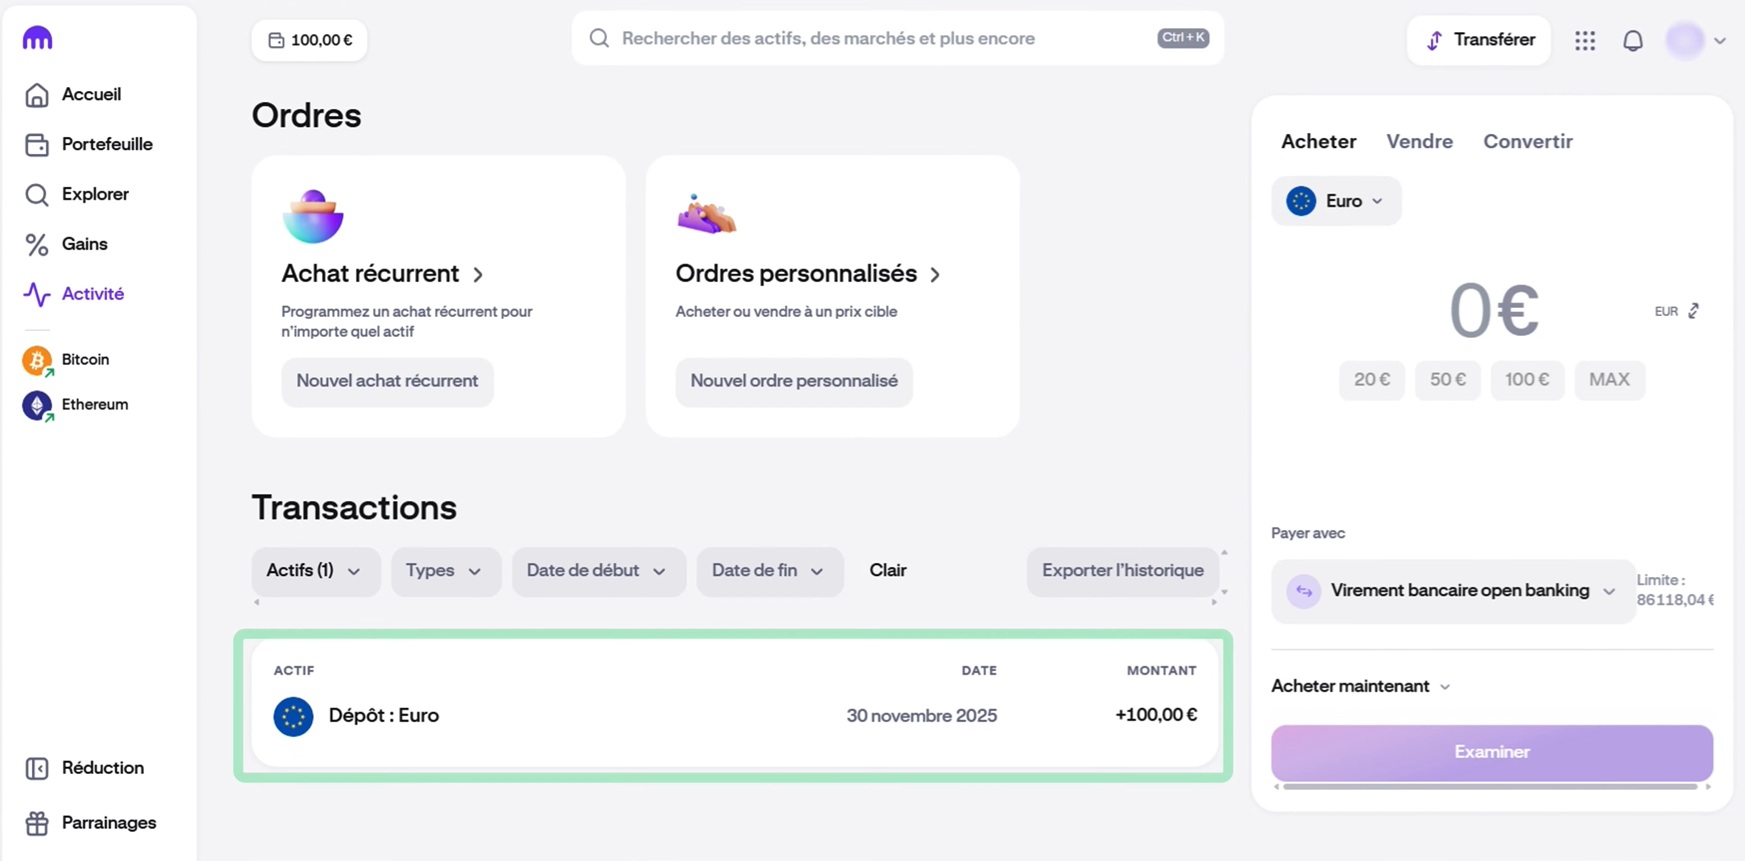Click the +100,00 € amount
This screenshot has width=1745, height=861.
point(1156,715)
